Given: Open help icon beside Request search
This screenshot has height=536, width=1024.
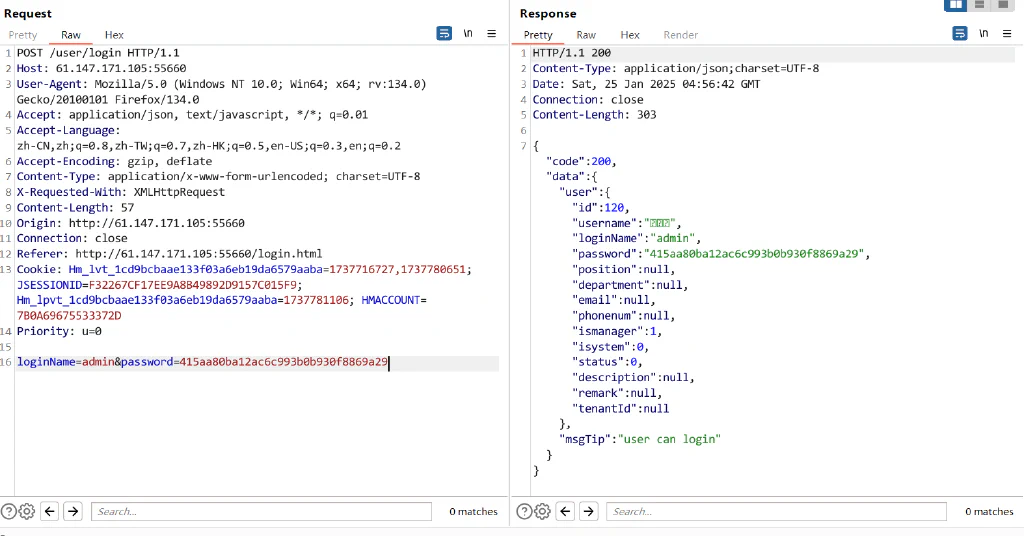Looking at the screenshot, I should (x=8, y=511).
